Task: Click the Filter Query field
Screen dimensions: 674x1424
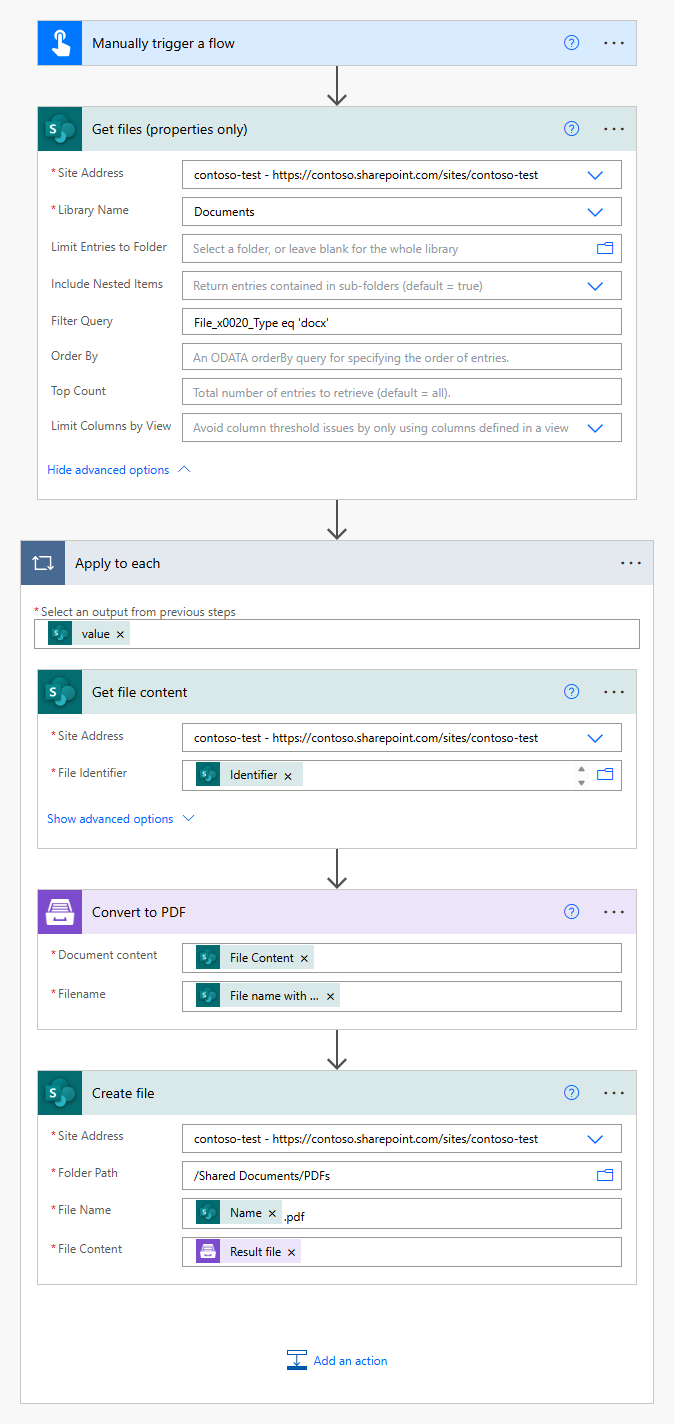Action: (x=402, y=322)
